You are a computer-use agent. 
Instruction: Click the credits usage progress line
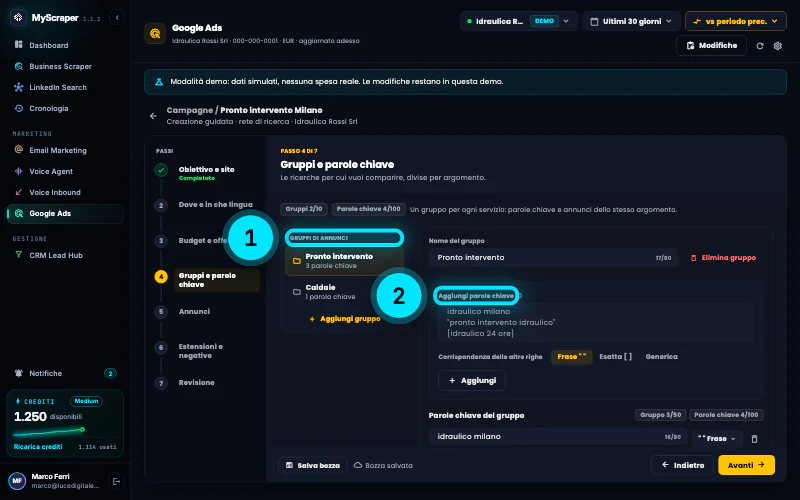(49, 433)
